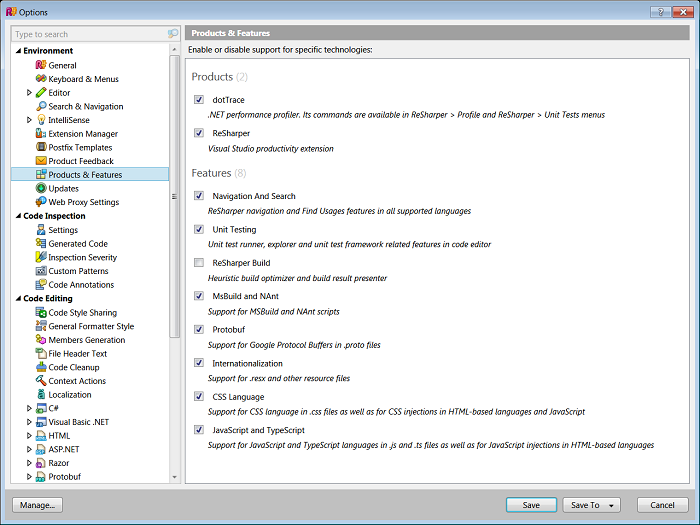Click the Save button
Viewport: 700px width, 525px height.
(x=531, y=505)
